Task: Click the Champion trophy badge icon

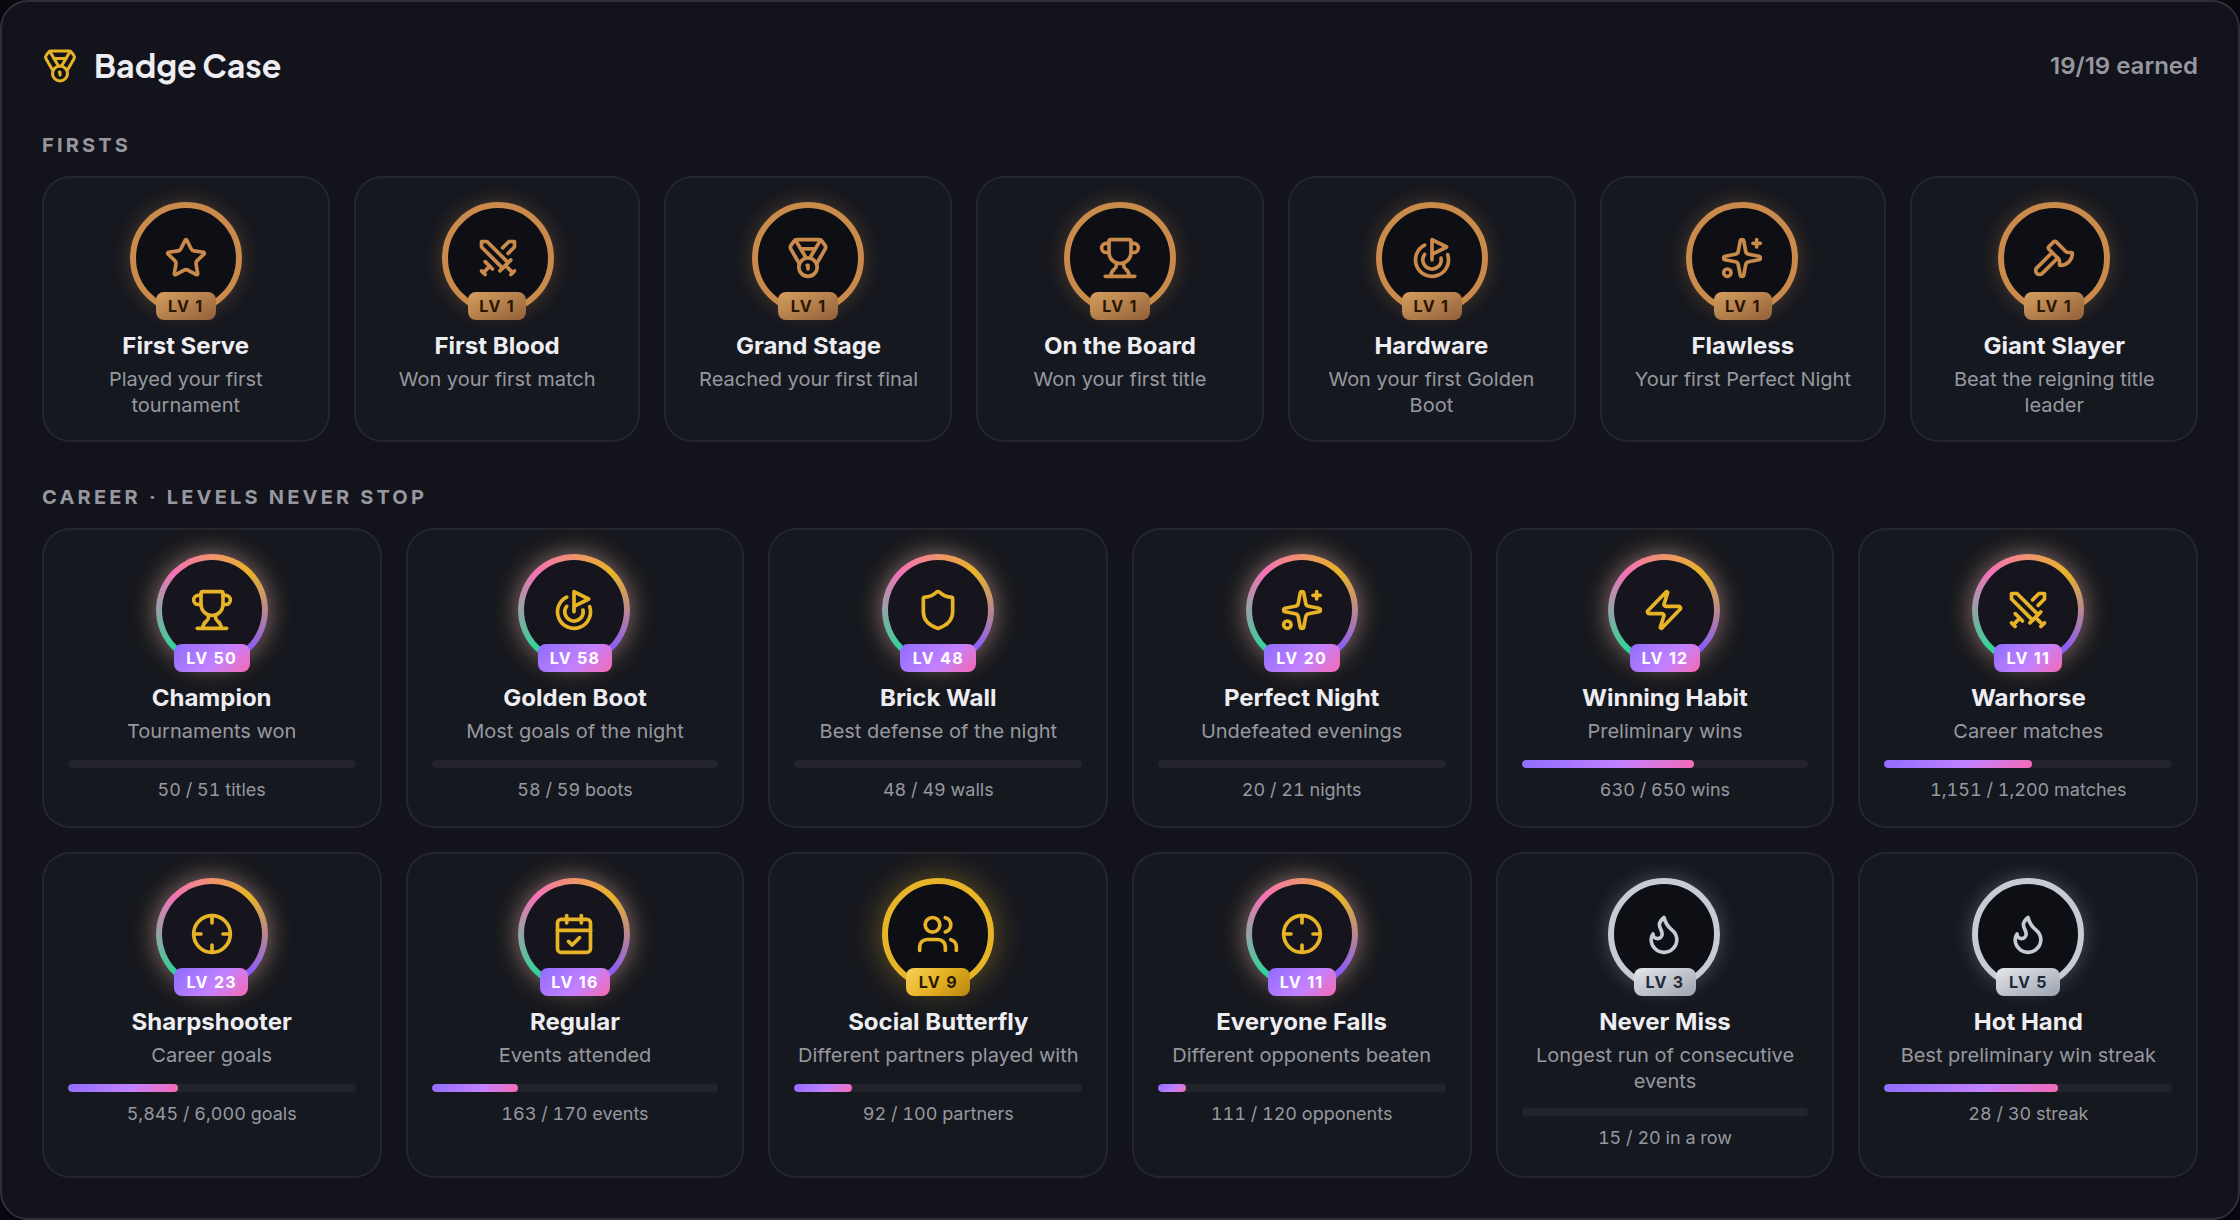Action: coord(212,610)
